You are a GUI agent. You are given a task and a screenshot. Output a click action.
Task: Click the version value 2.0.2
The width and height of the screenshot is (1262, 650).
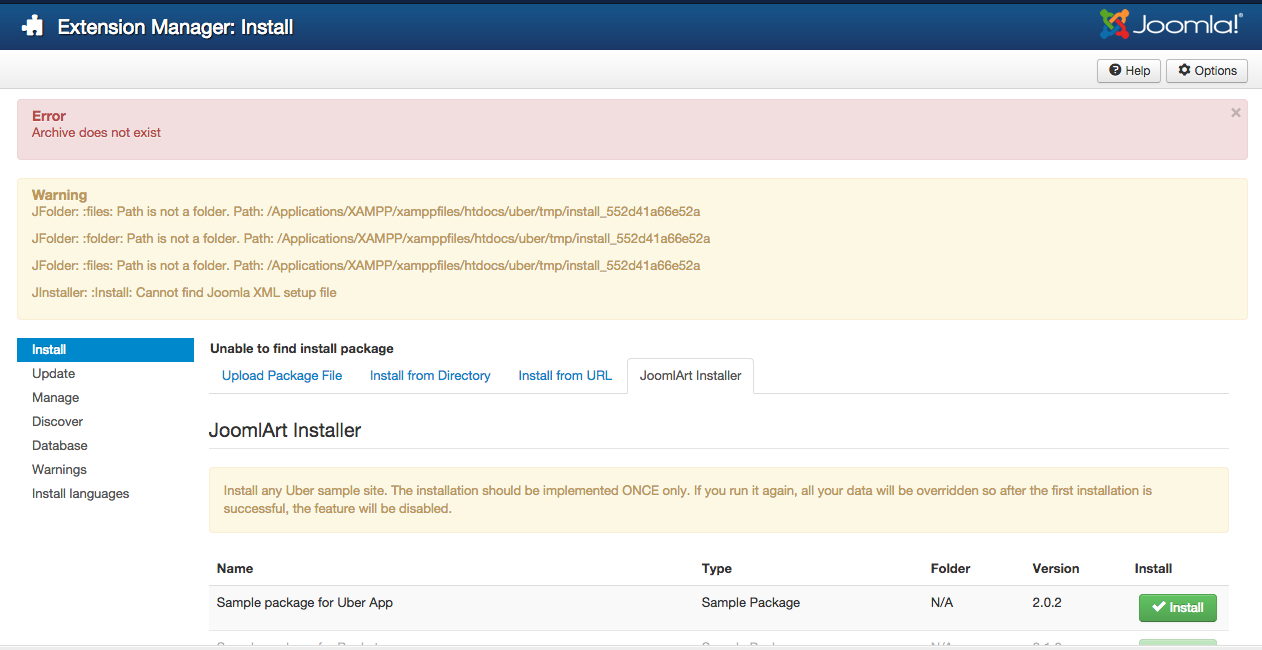click(x=1049, y=603)
